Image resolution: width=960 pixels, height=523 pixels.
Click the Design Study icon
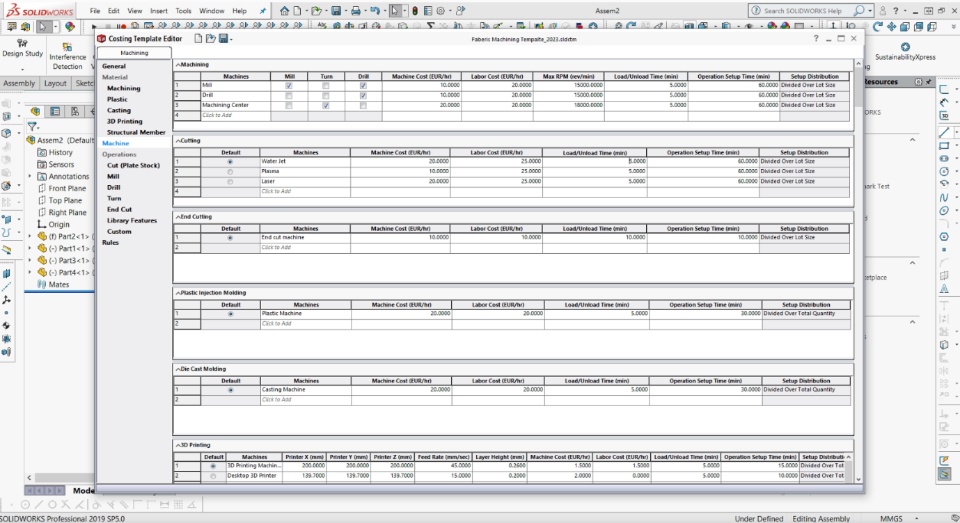pyautogui.click(x=23, y=43)
